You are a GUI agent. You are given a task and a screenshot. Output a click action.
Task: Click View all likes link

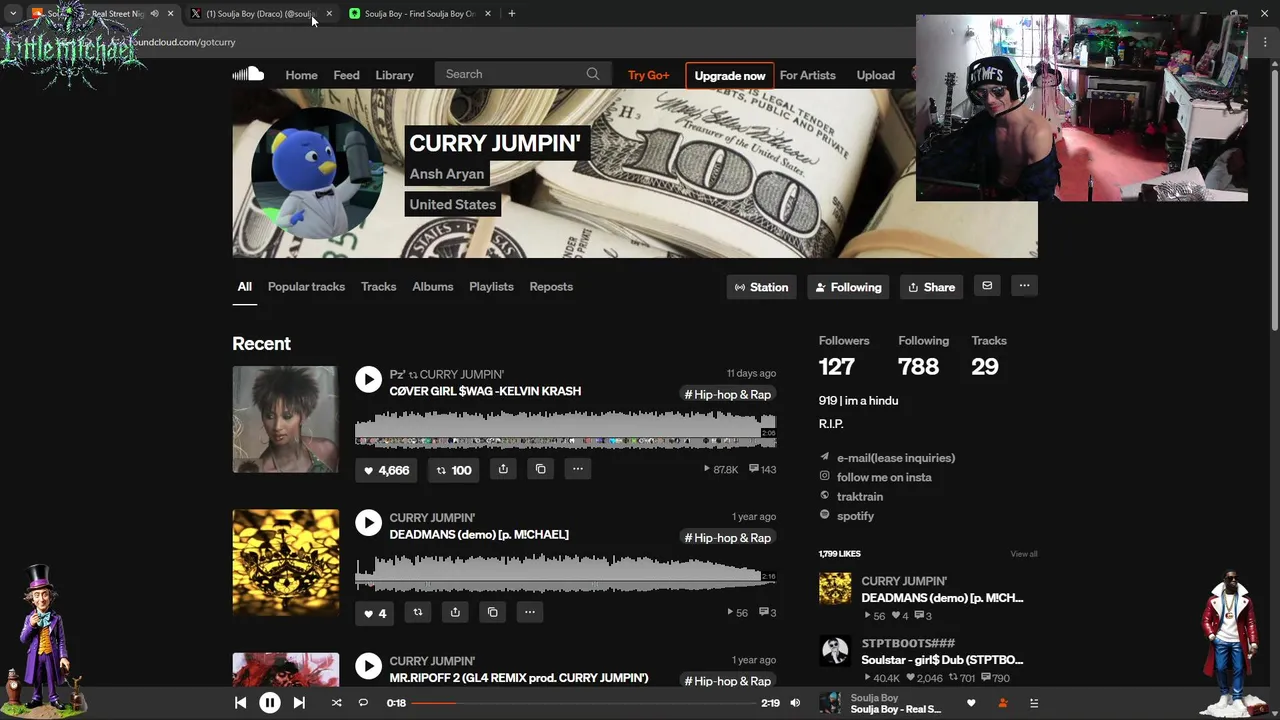tap(1024, 554)
